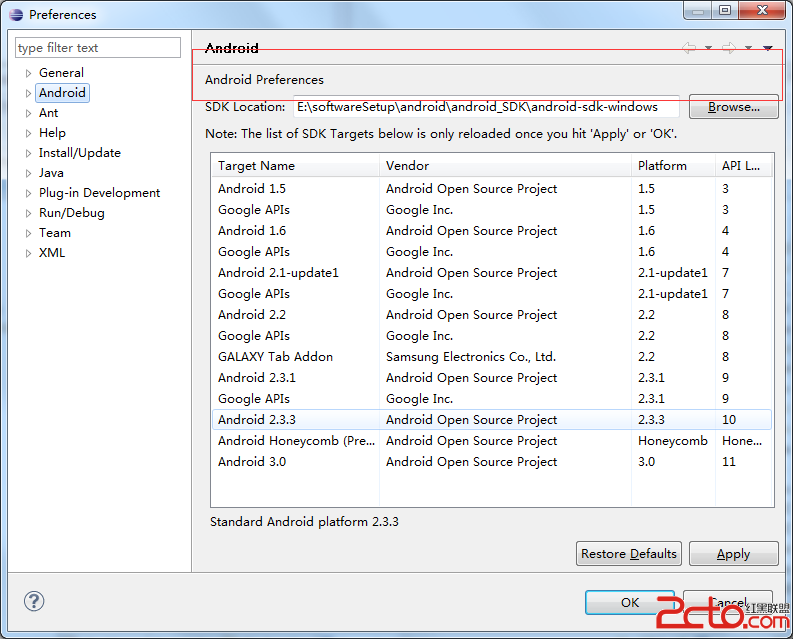Click the back navigation arrow icon

(x=689, y=48)
